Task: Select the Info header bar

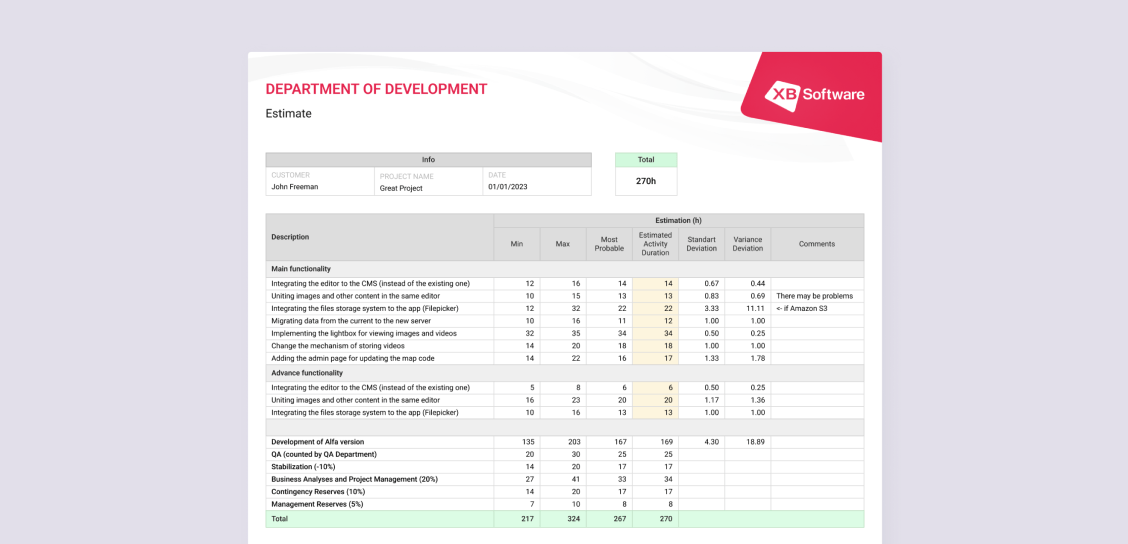Action: tap(428, 160)
